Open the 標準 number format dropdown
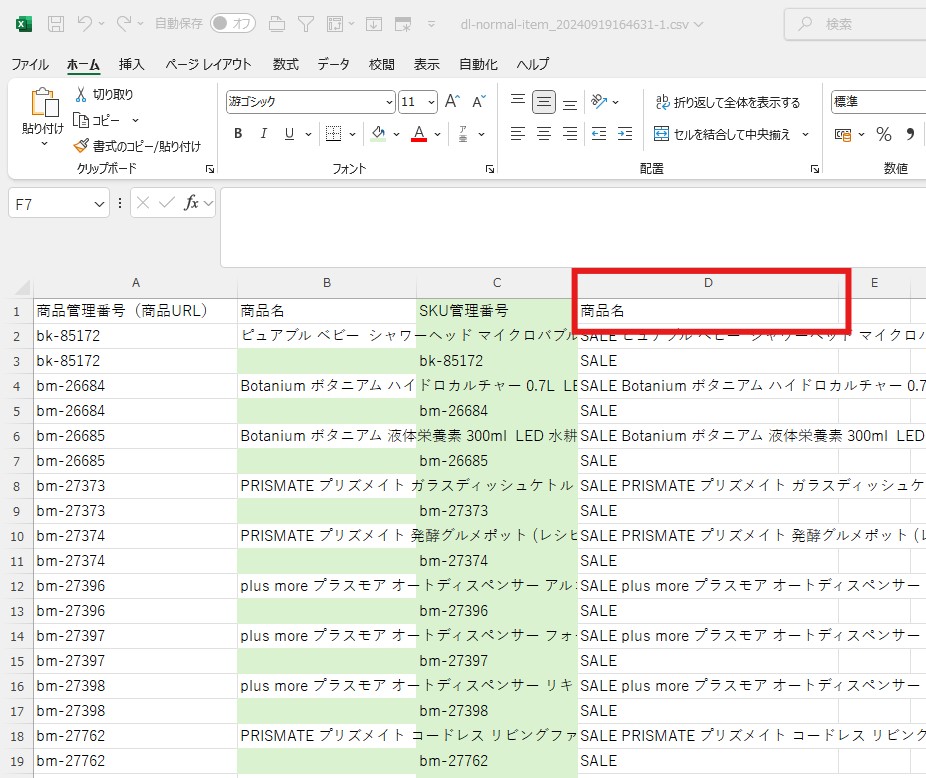The width and height of the screenshot is (926, 778). [x=878, y=102]
